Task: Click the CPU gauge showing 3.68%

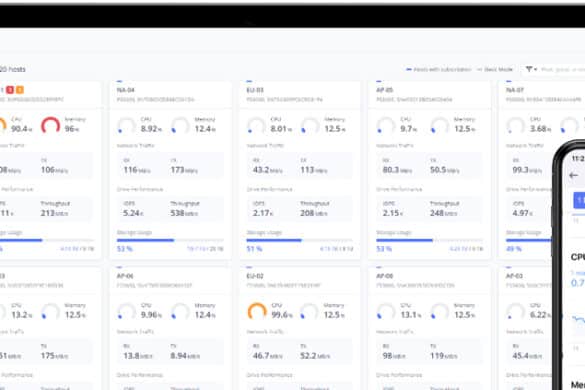Action: point(516,125)
